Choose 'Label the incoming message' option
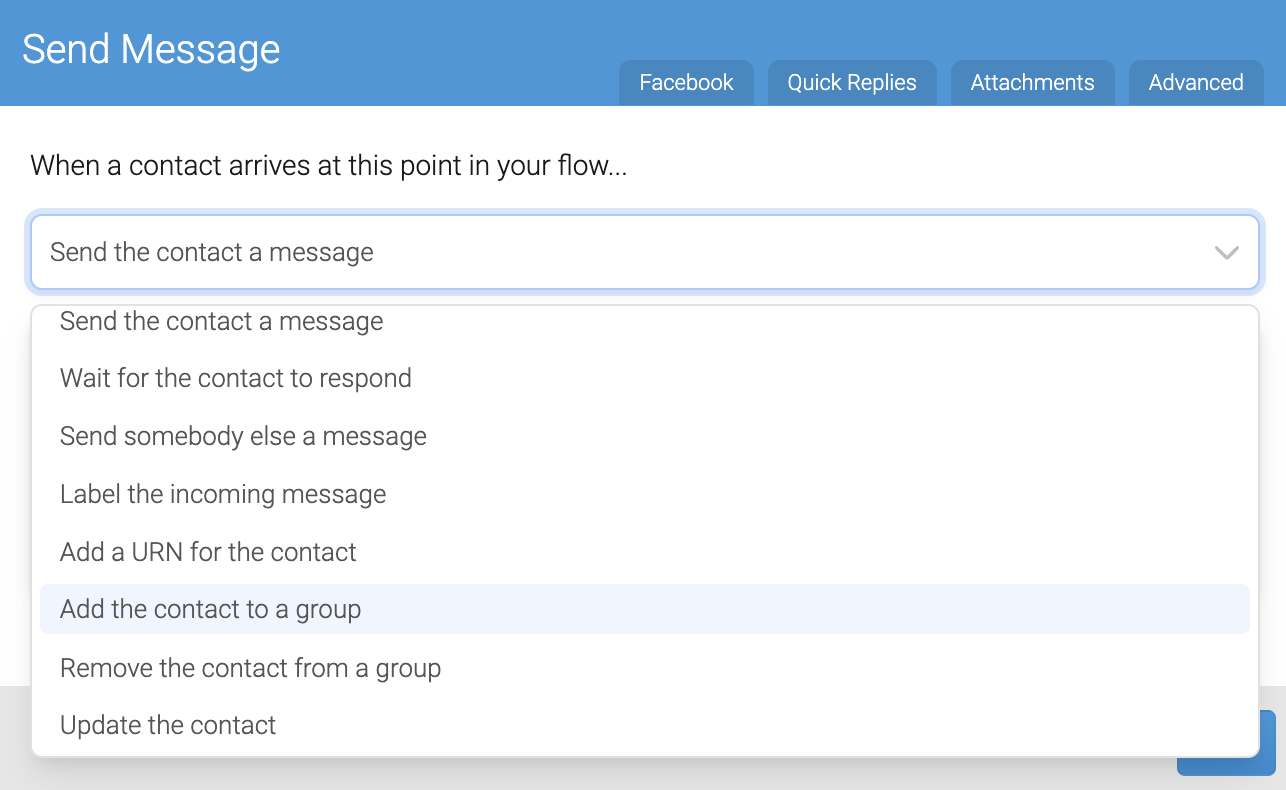The height and width of the screenshot is (790, 1286). tap(644, 494)
